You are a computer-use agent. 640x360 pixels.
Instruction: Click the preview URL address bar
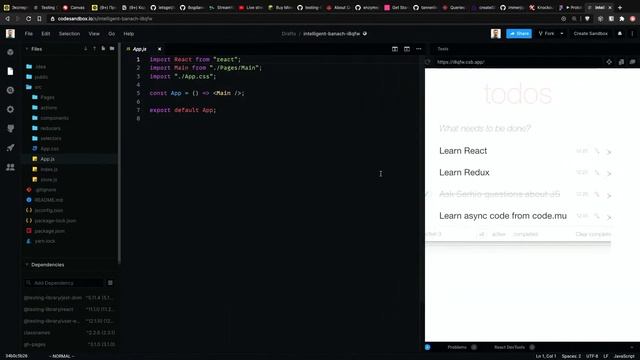point(518,62)
